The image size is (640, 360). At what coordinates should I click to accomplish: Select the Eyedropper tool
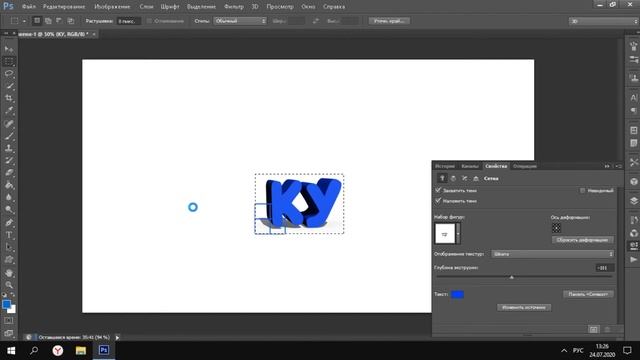click(x=9, y=111)
